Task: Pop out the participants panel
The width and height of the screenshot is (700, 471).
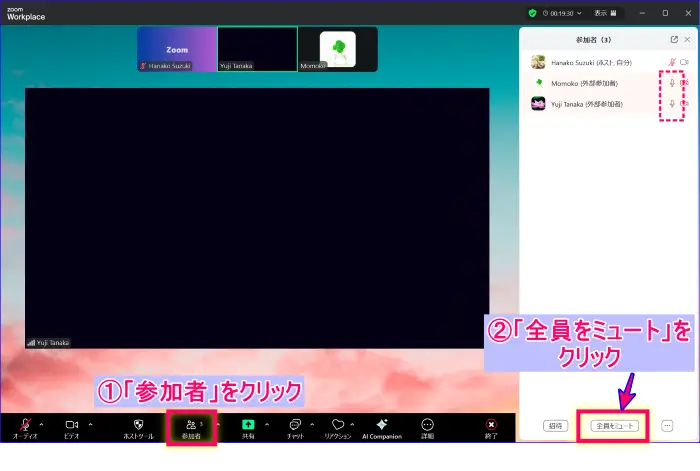Action: pyautogui.click(x=673, y=39)
